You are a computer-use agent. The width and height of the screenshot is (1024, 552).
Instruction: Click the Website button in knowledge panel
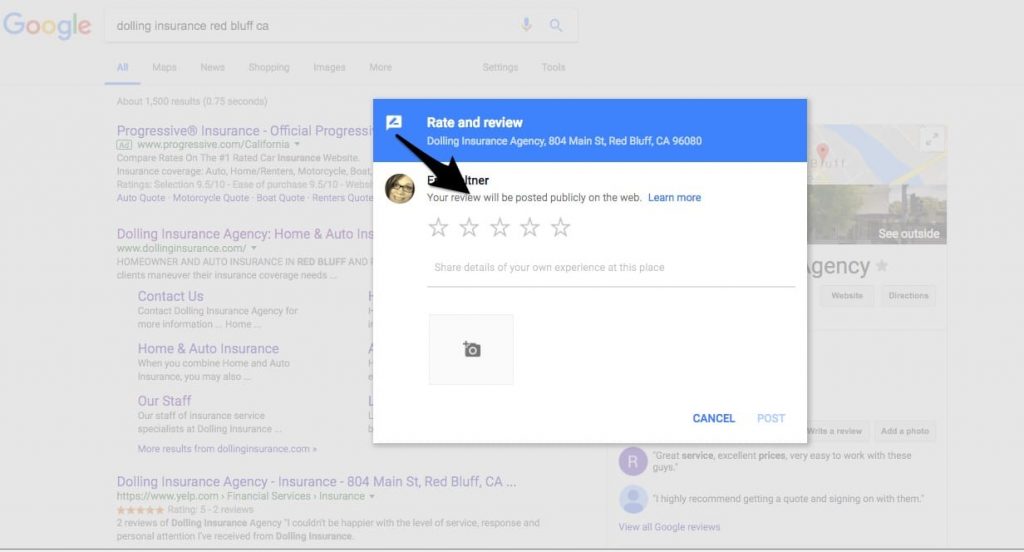[x=847, y=295]
